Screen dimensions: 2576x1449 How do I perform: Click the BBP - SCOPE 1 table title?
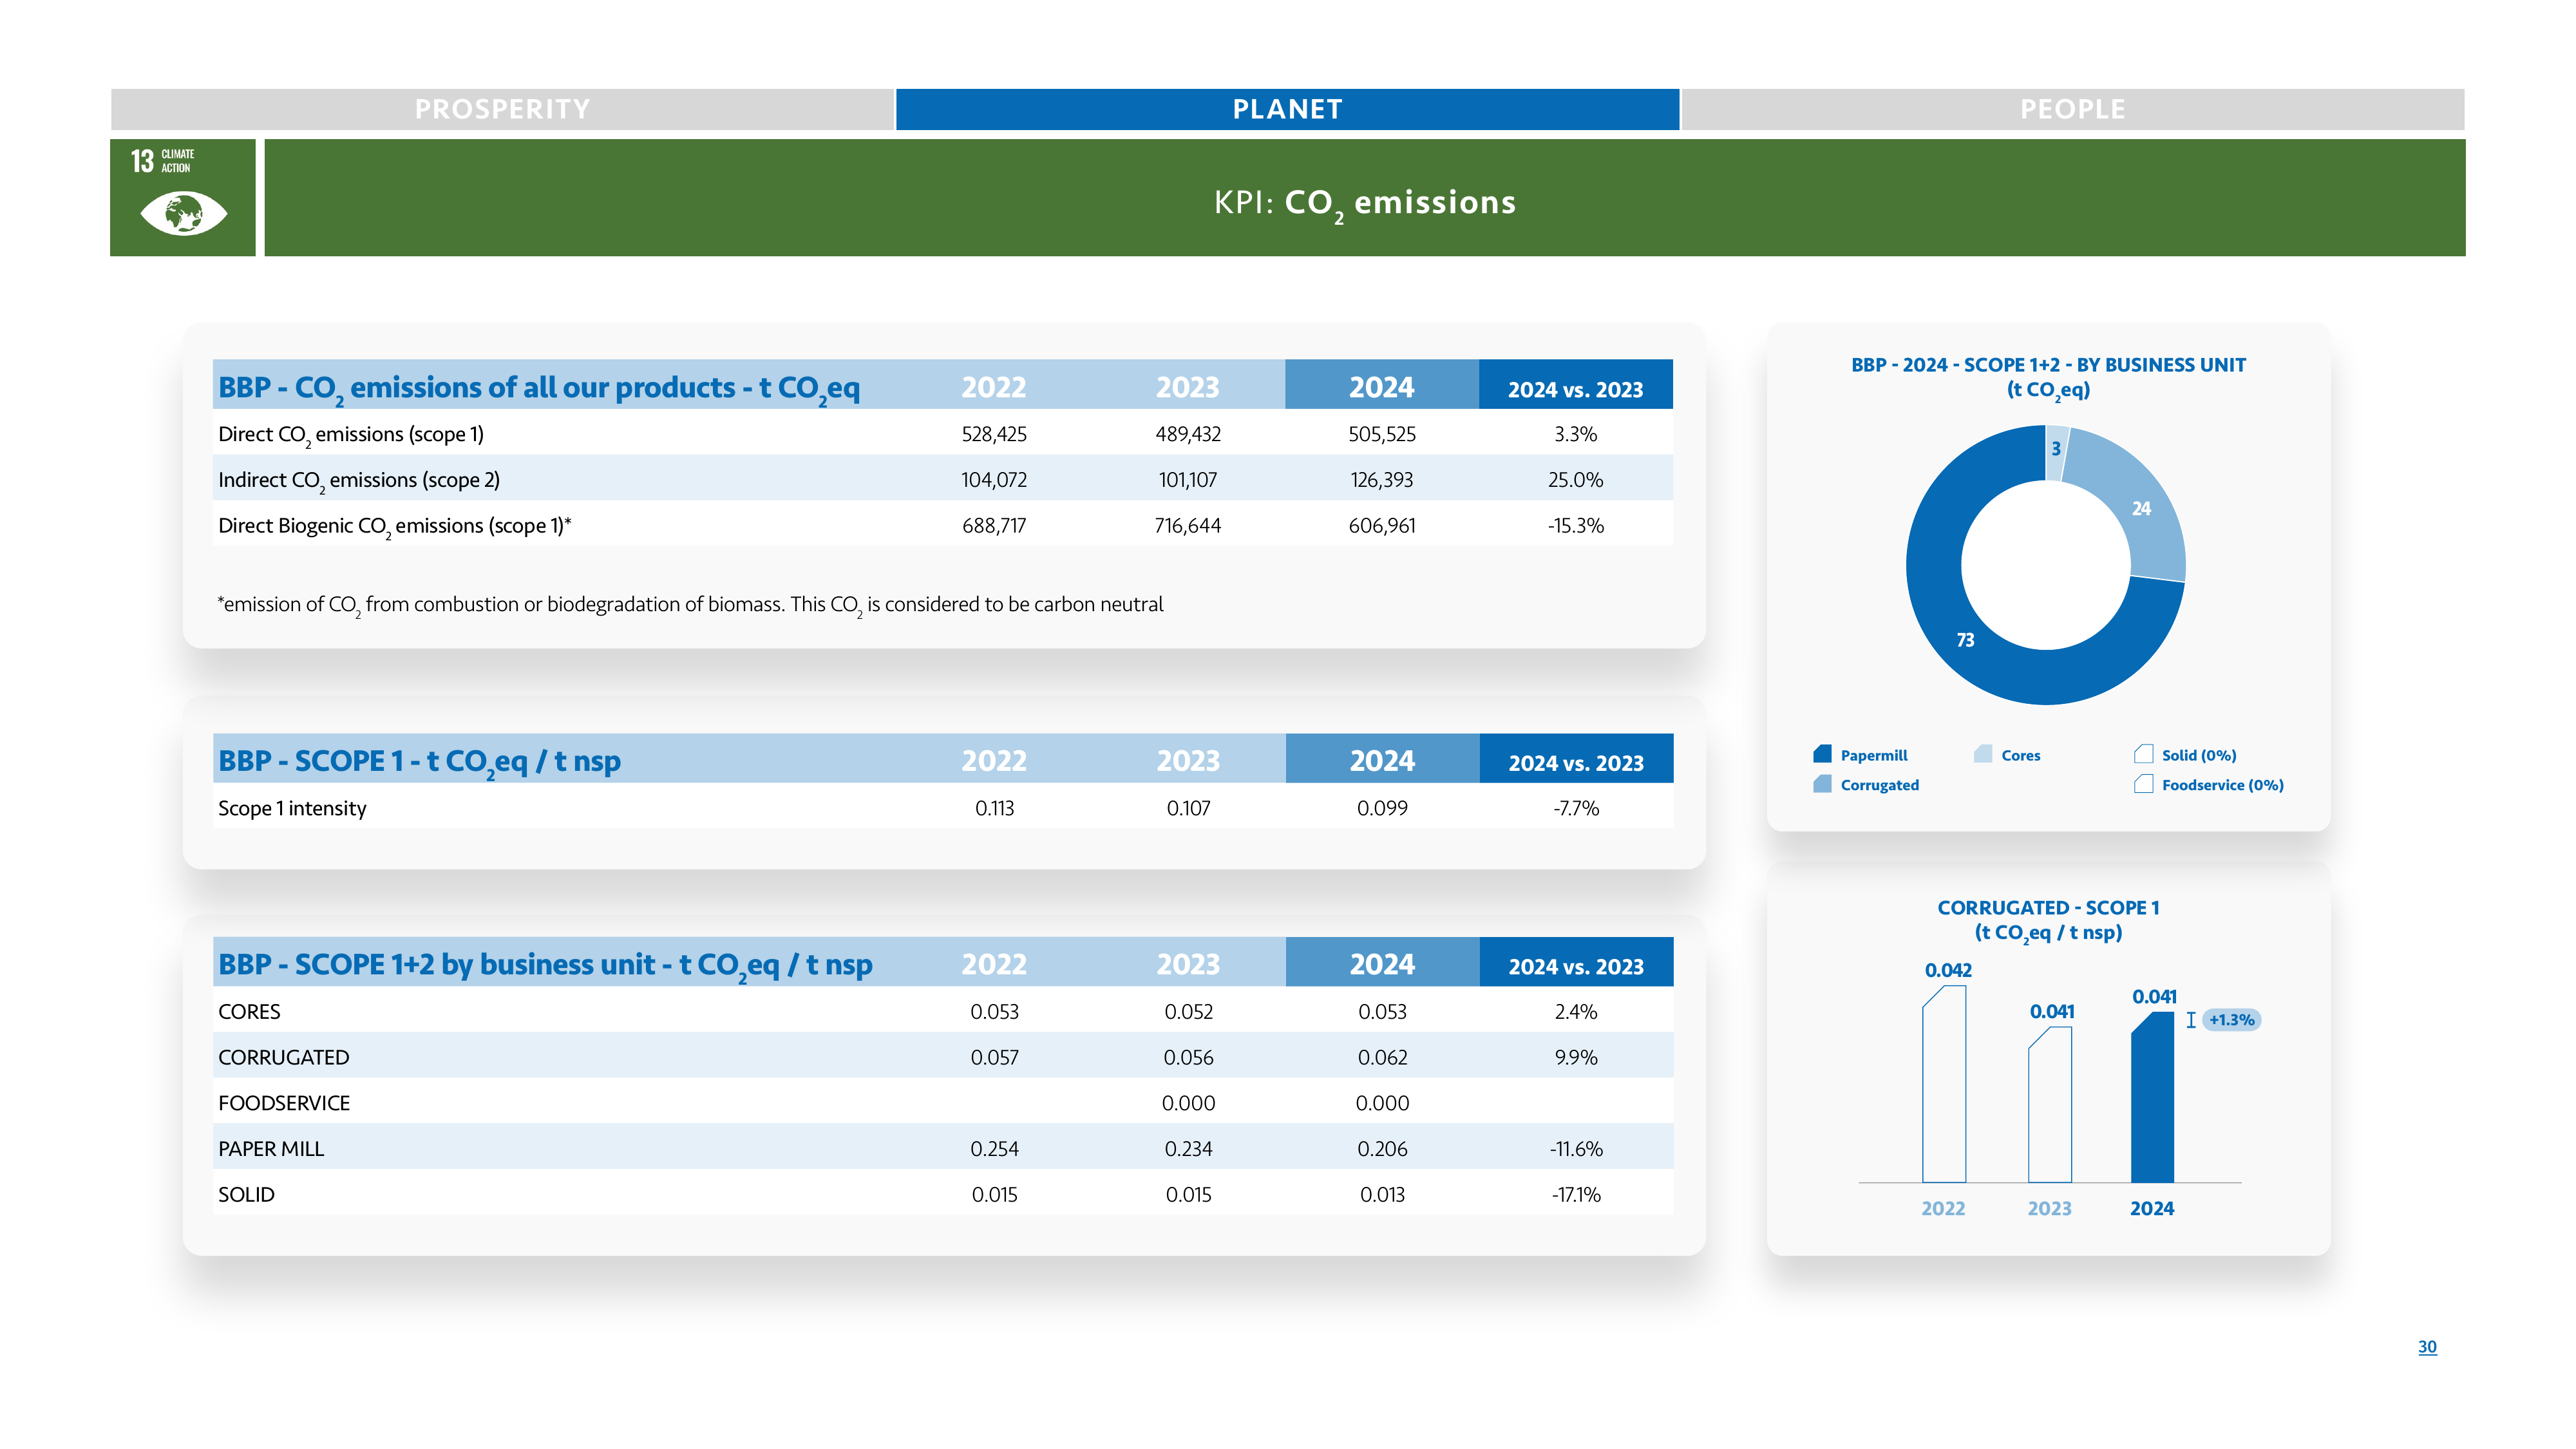(420, 762)
